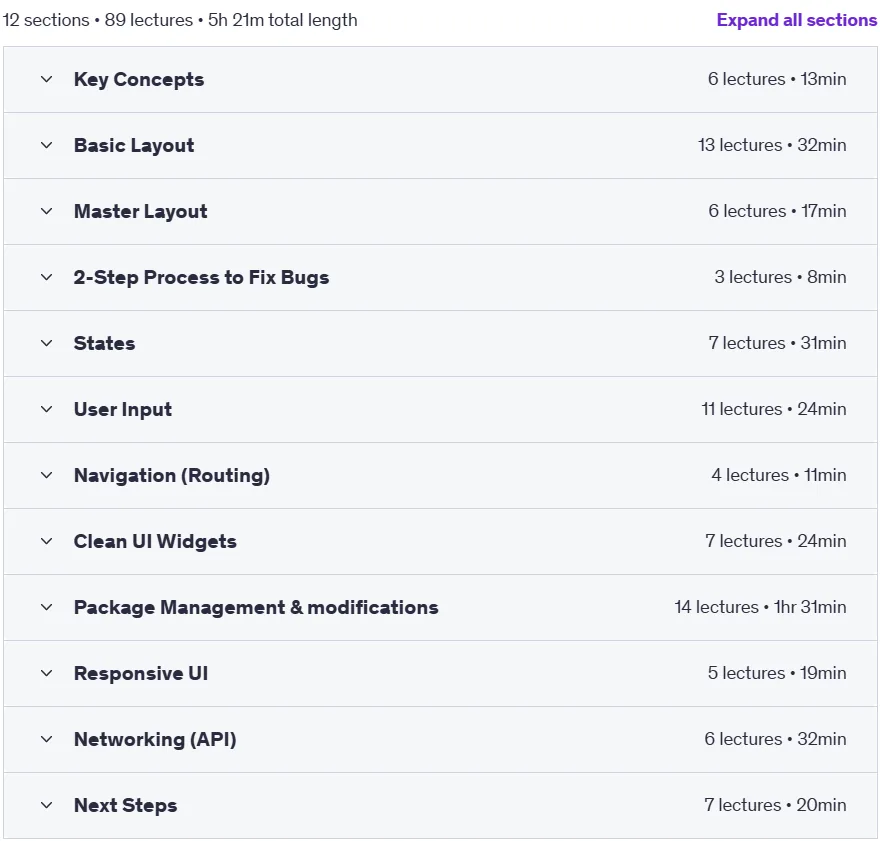The width and height of the screenshot is (880, 841).
Task: Expand the Key Concepts section chevron
Action: click(47, 80)
